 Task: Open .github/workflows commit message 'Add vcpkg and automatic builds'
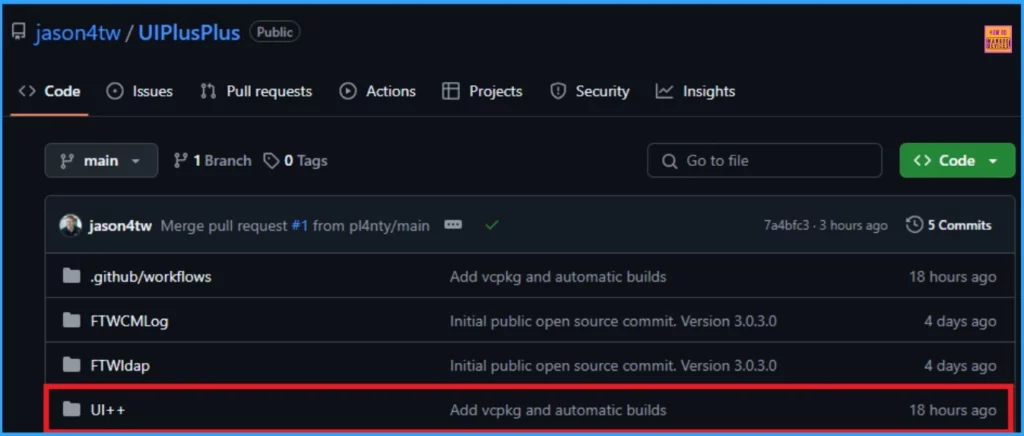pos(558,277)
